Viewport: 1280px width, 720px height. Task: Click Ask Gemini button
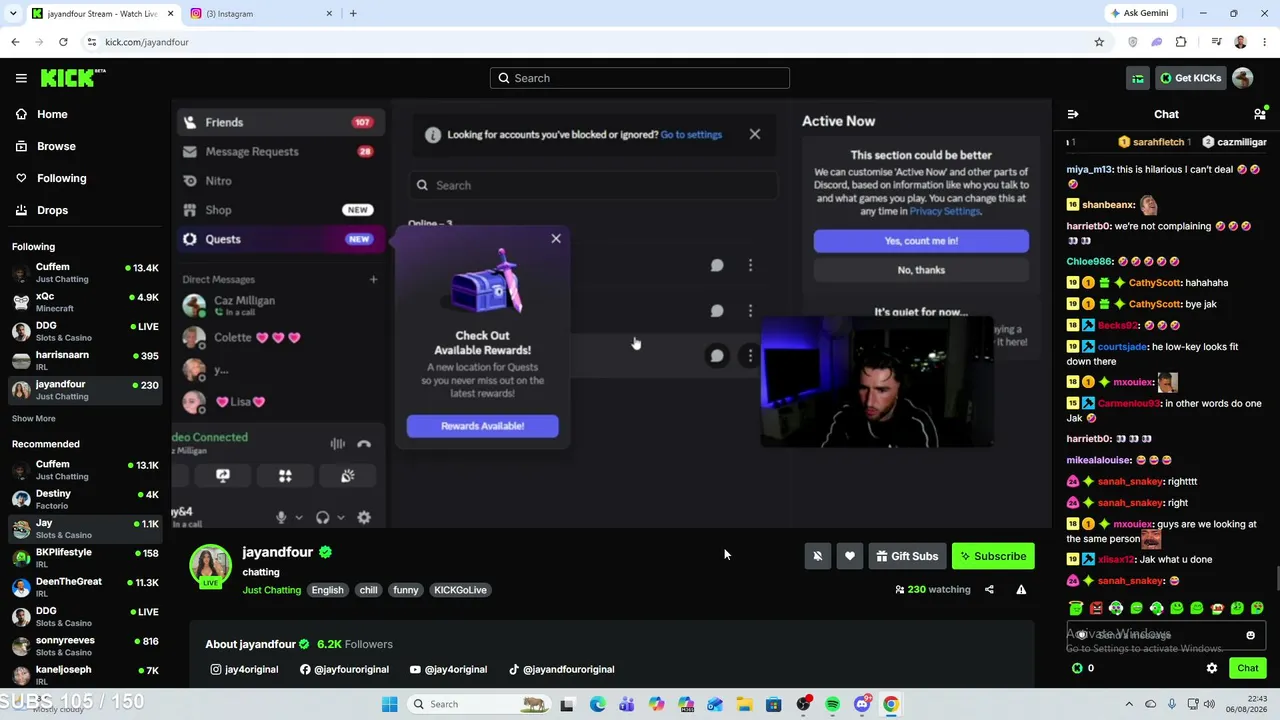pos(1139,13)
